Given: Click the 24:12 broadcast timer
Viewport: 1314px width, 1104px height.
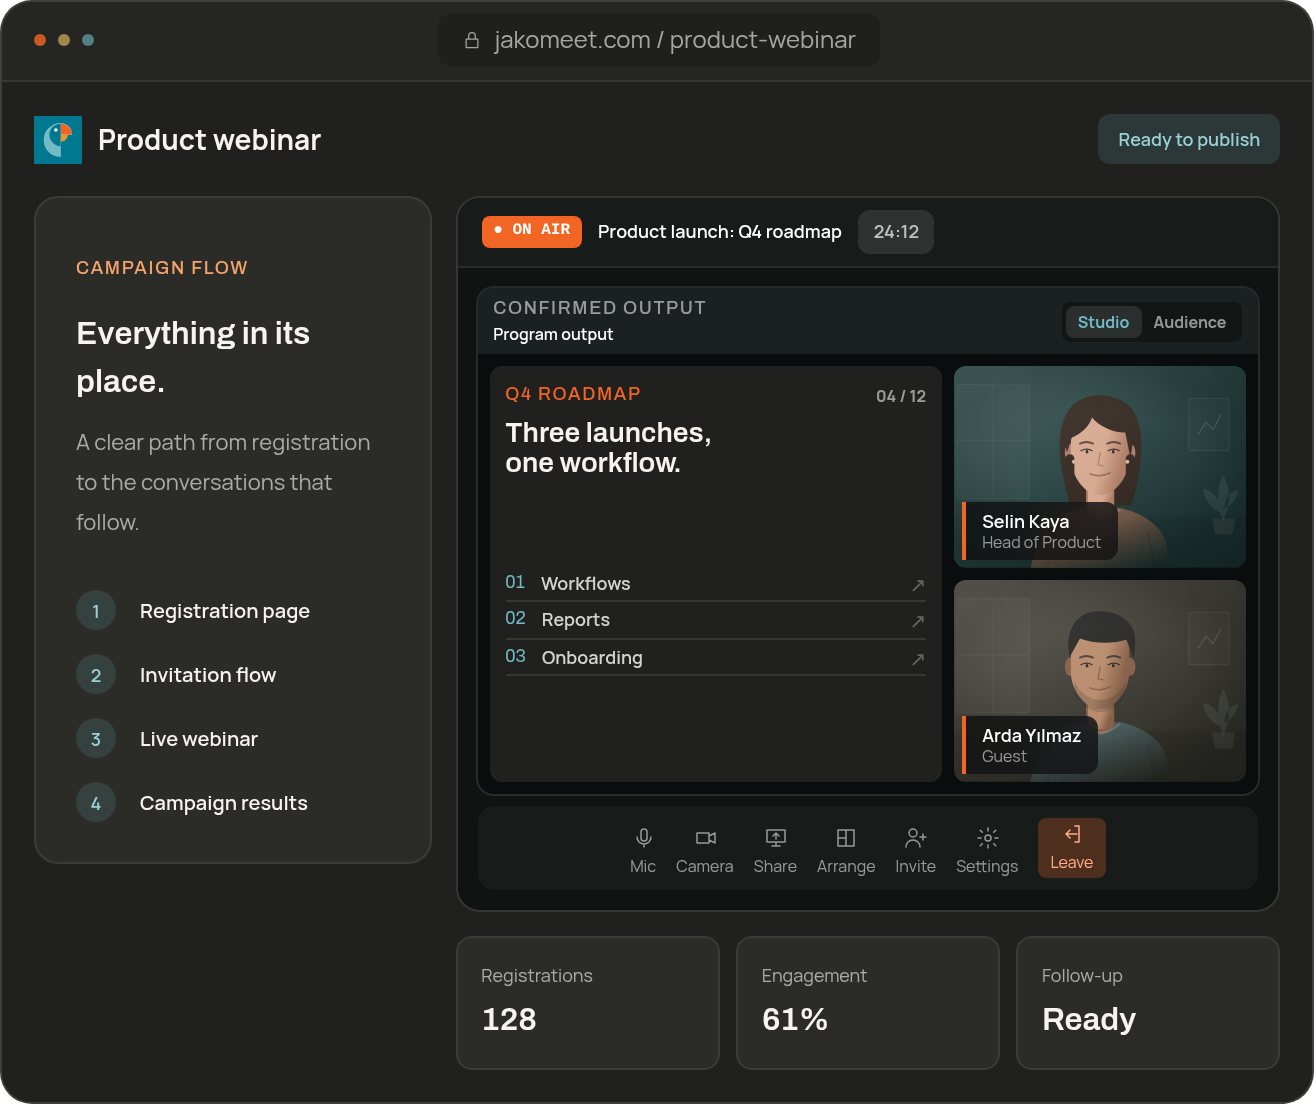Looking at the screenshot, I should pos(896,232).
